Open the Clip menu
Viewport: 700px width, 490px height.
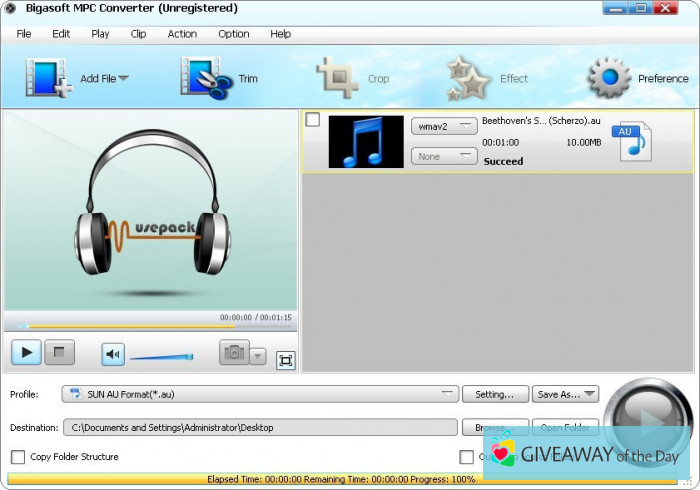[138, 33]
